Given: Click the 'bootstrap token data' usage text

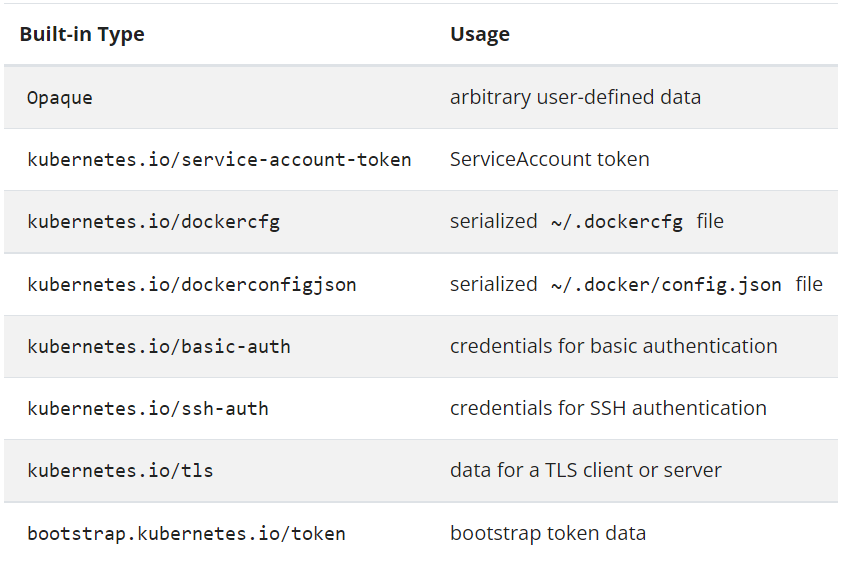Looking at the screenshot, I should click(548, 533).
